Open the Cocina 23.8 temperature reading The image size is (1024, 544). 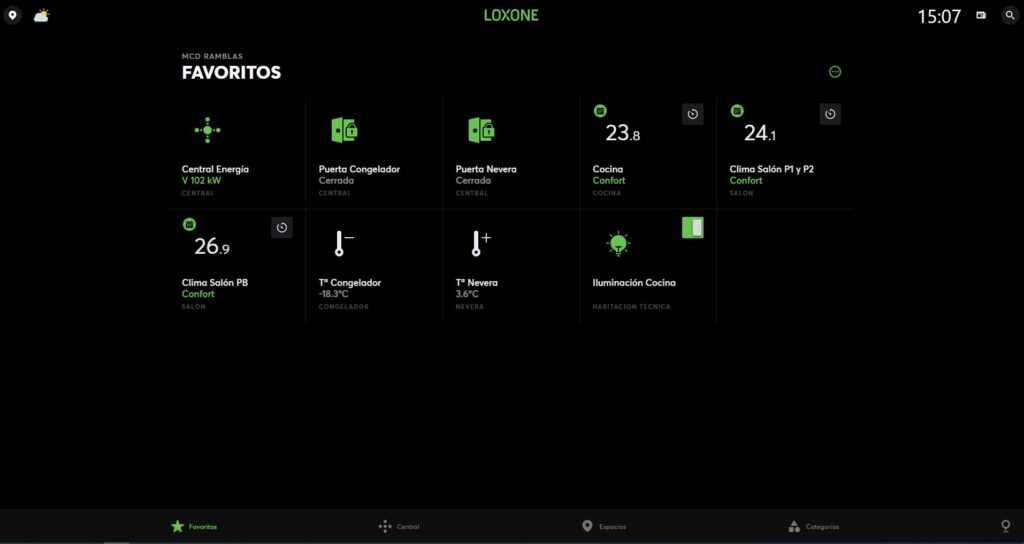click(622, 134)
